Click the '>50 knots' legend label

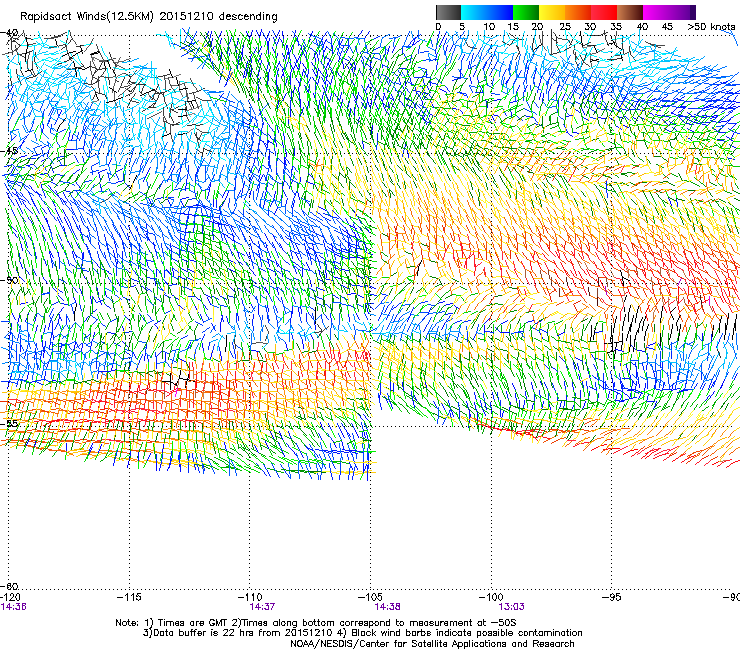click(712, 27)
